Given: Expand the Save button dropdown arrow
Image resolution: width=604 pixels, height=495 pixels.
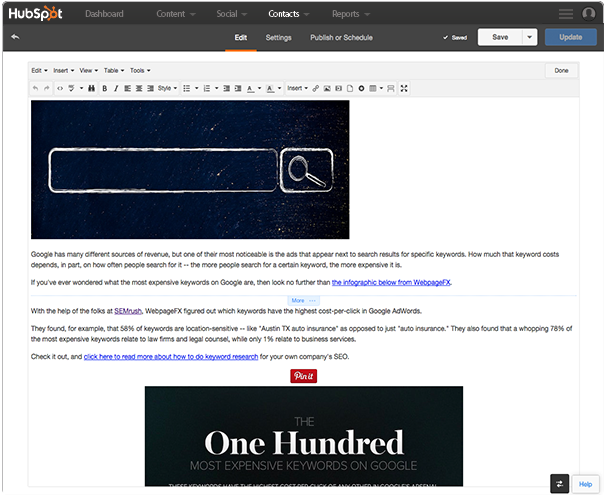Looking at the screenshot, I should coord(529,37).
